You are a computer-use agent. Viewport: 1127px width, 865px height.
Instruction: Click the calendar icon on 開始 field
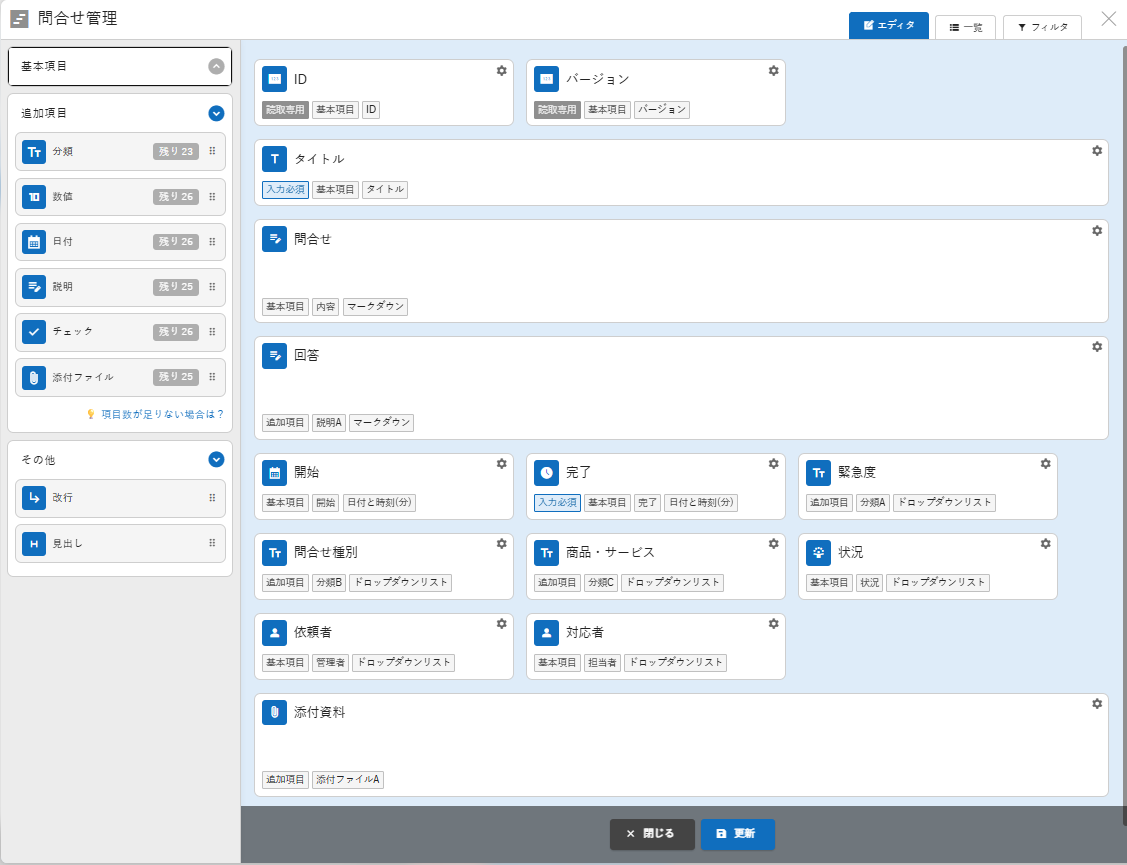(275, 473)
